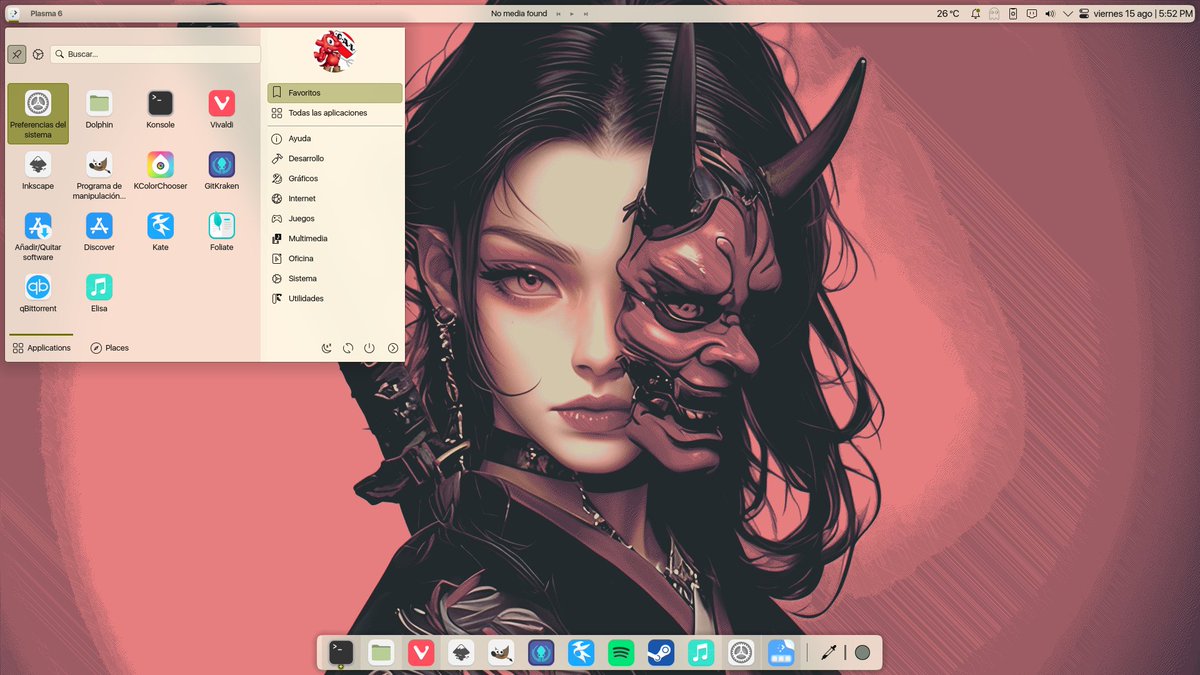Open the Internet category

point(335,199)
